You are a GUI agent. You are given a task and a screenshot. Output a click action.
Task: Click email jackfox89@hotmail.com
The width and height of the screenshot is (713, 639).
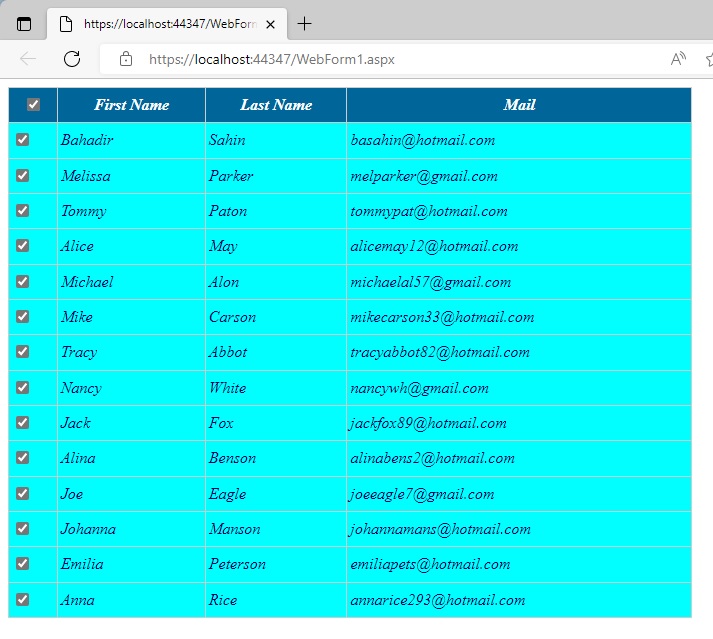coord(428,424)
